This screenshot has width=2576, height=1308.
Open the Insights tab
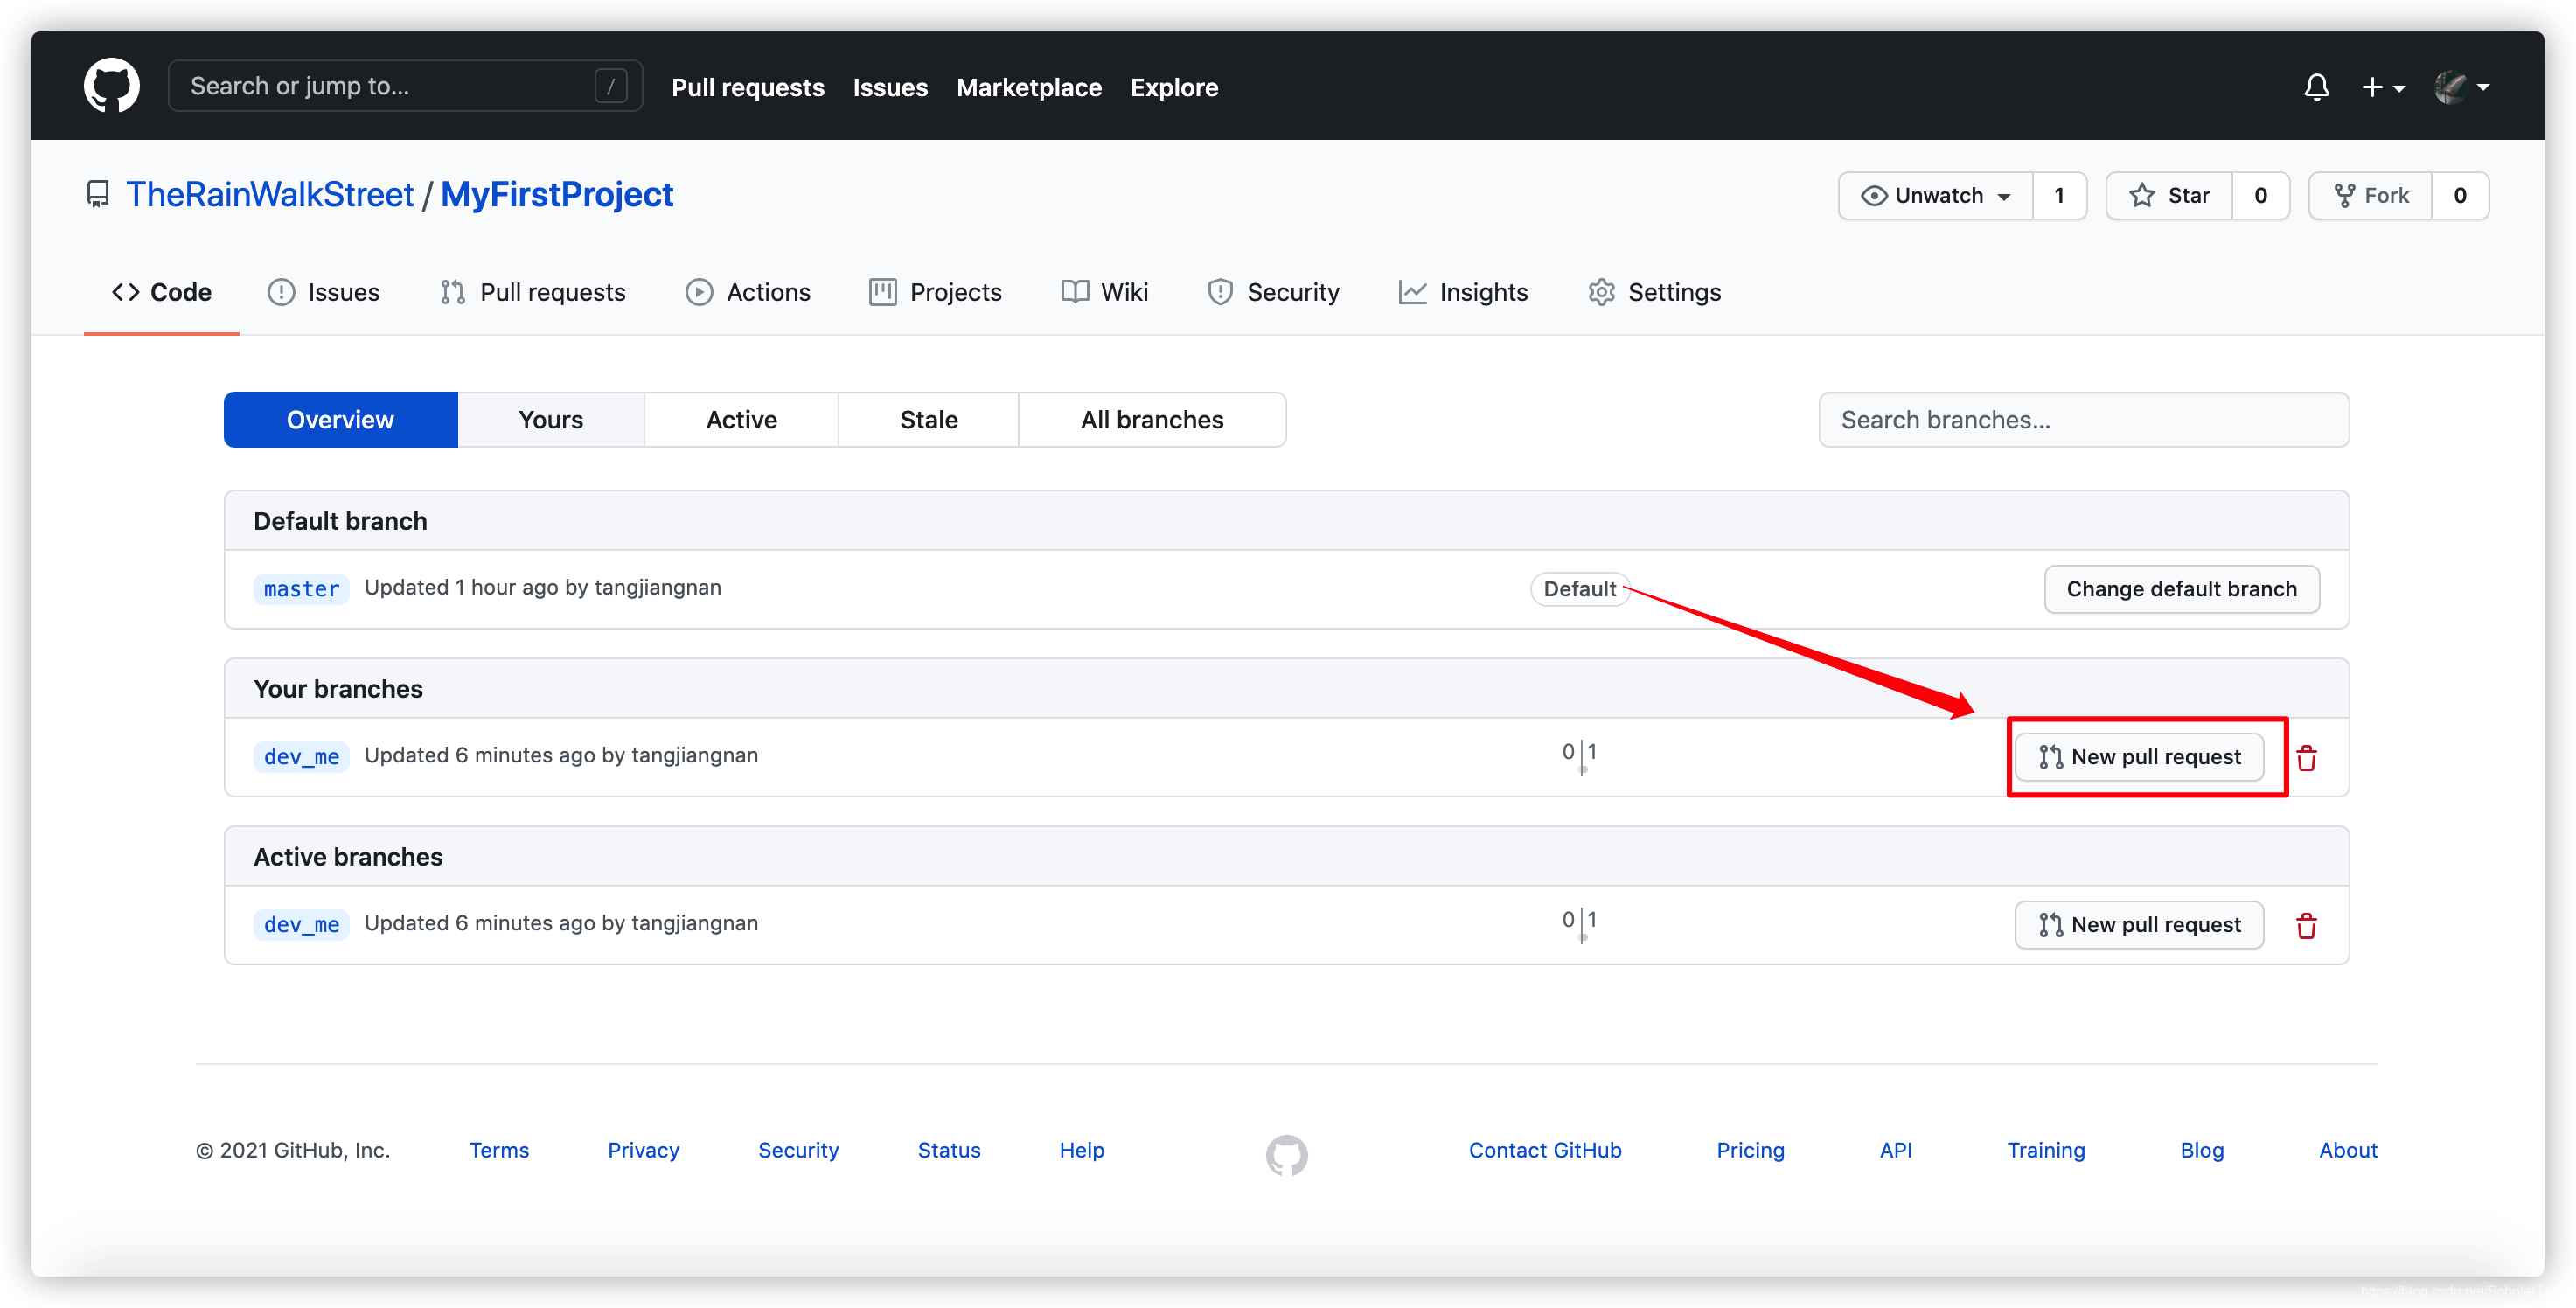click(x=1462, y=292)
